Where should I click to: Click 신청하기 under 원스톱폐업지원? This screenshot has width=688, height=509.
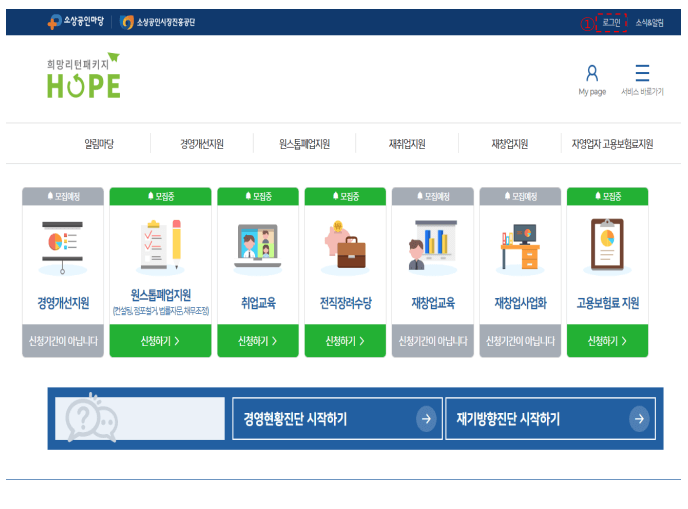pyautogui.click(x=160, y=341)
